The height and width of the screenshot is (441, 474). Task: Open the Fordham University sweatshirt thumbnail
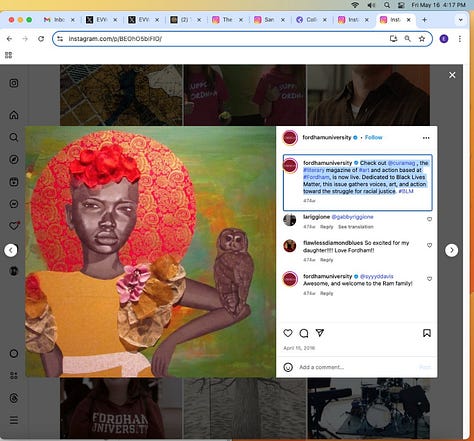121,408
